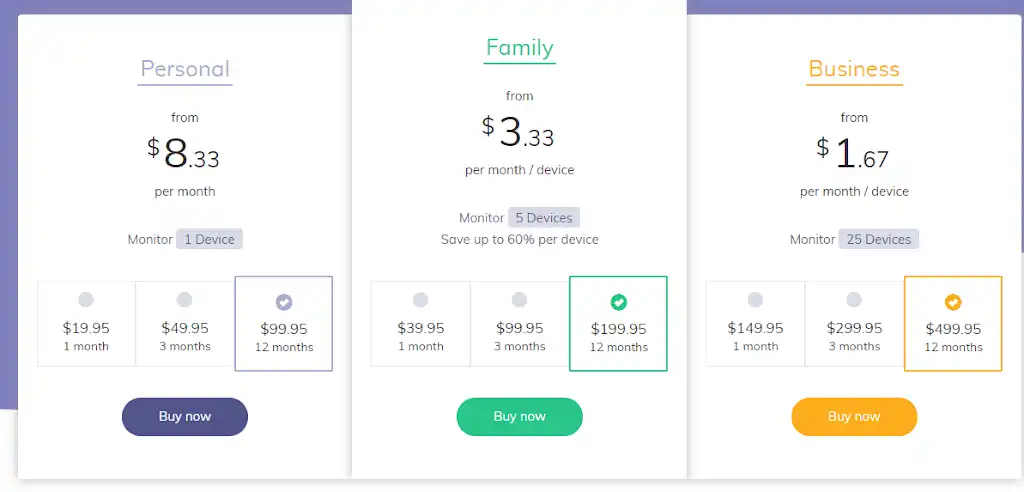This screenshot has width=1024, height=492.
Task: Click the Family plan heading
Action: 519,48
